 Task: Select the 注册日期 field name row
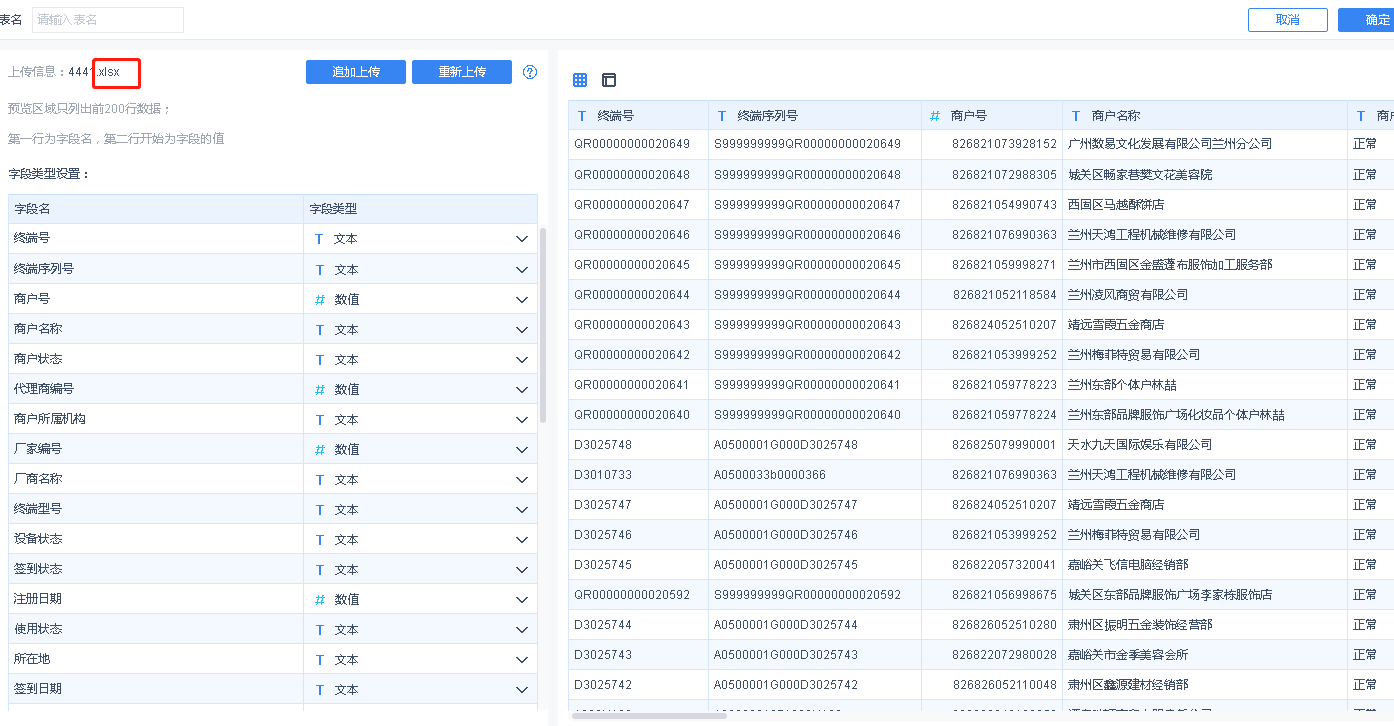pyautogui.click(x=156, y=599)
